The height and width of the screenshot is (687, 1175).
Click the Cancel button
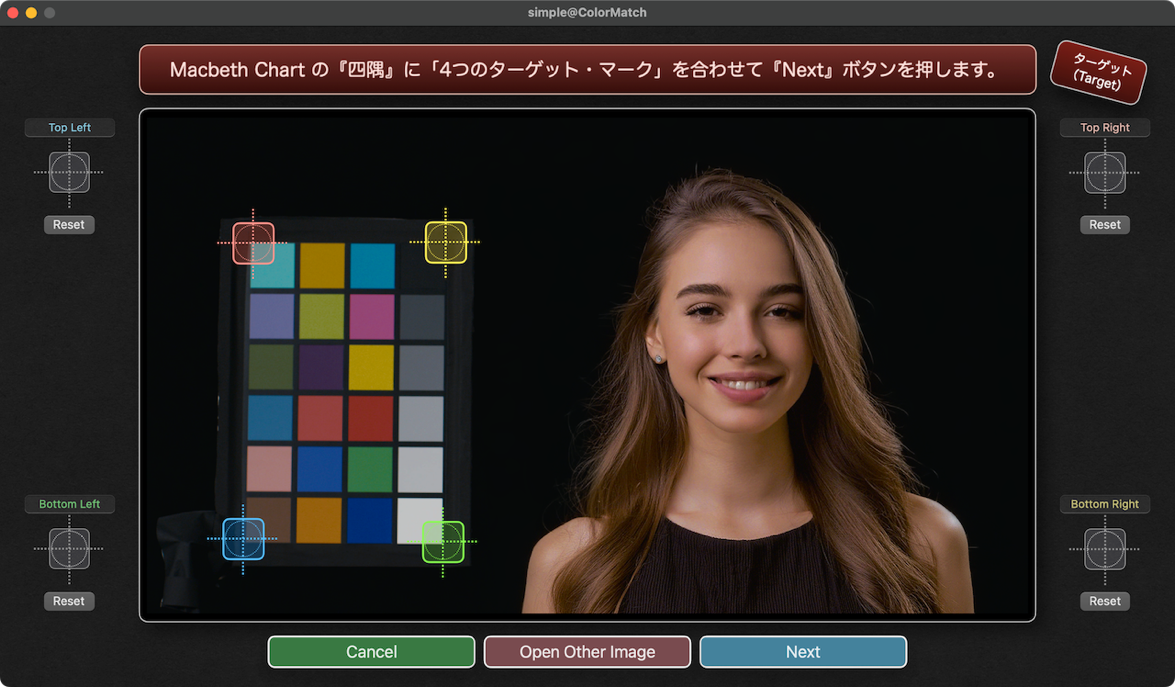(x=371, y=652)
